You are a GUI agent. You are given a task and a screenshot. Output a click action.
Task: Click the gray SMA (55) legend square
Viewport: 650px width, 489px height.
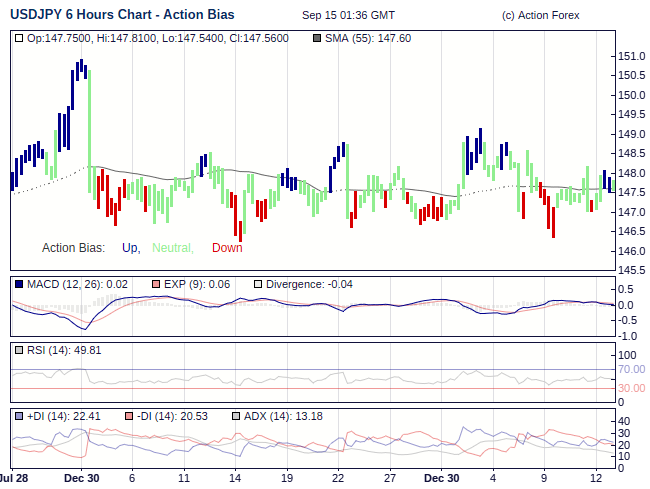click(x=318, y=38)
